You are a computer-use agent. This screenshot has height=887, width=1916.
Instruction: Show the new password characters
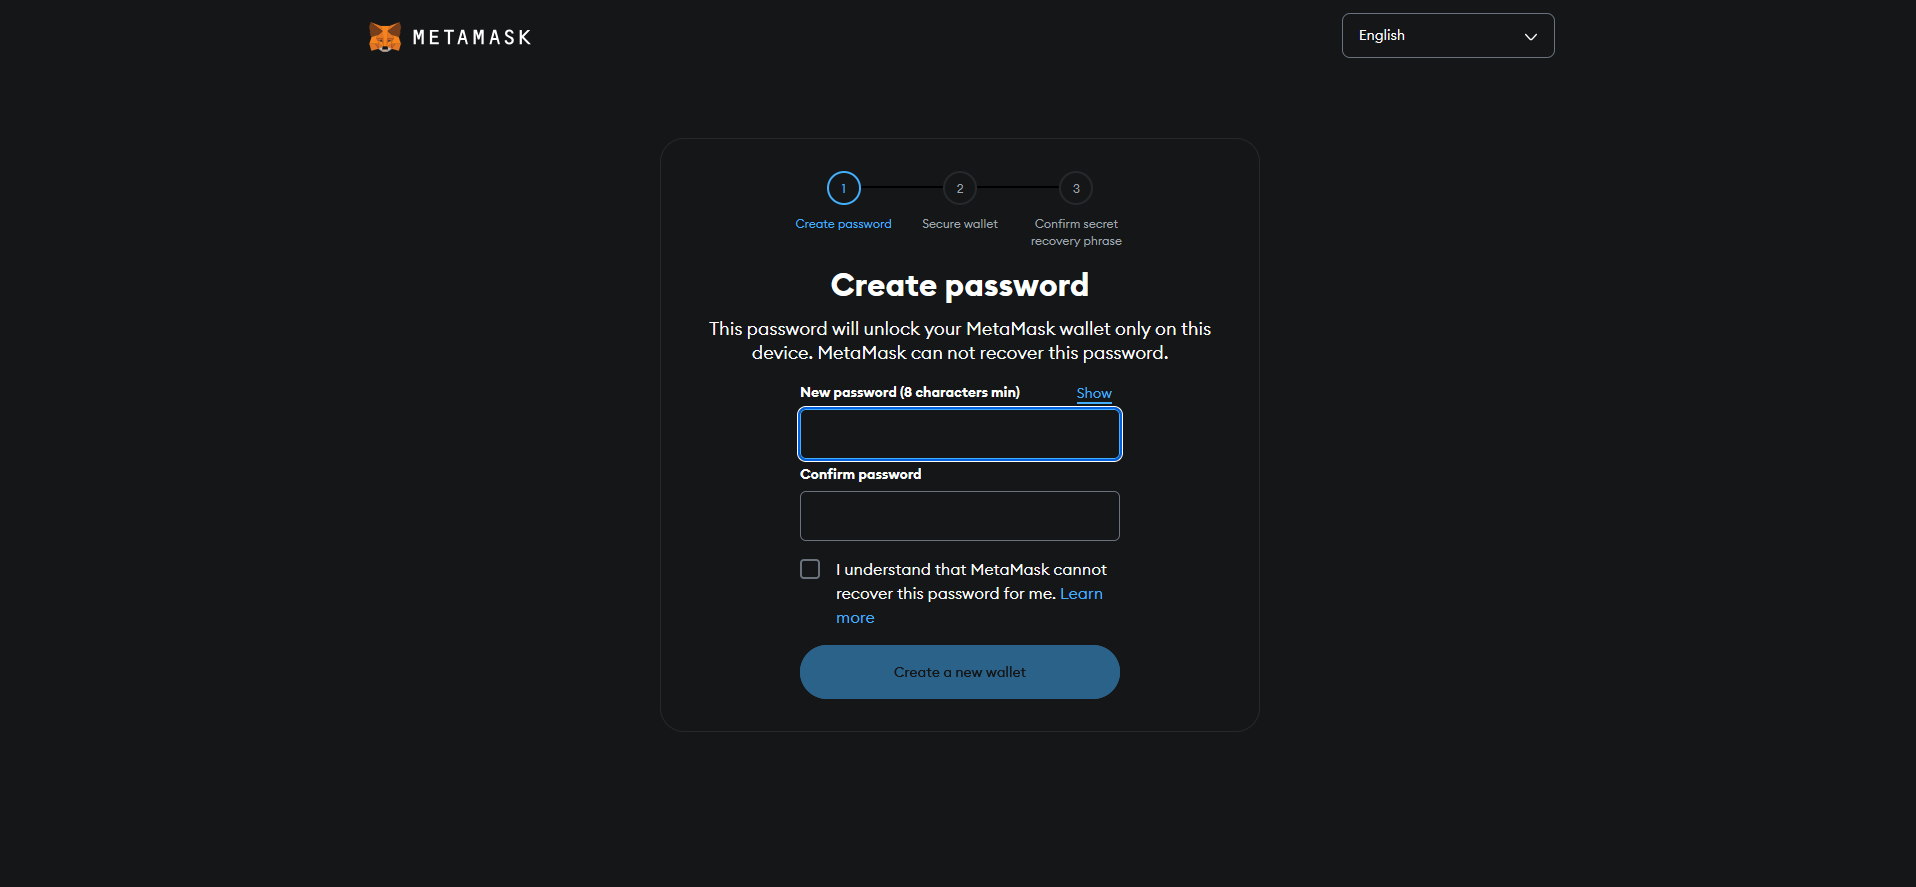1094,394
